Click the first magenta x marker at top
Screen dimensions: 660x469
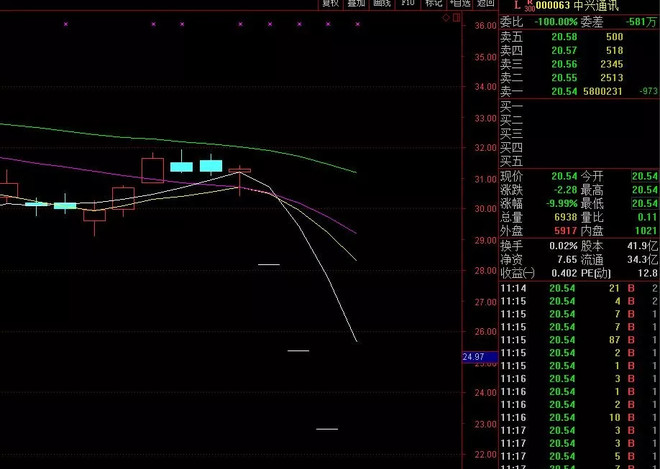65,23
